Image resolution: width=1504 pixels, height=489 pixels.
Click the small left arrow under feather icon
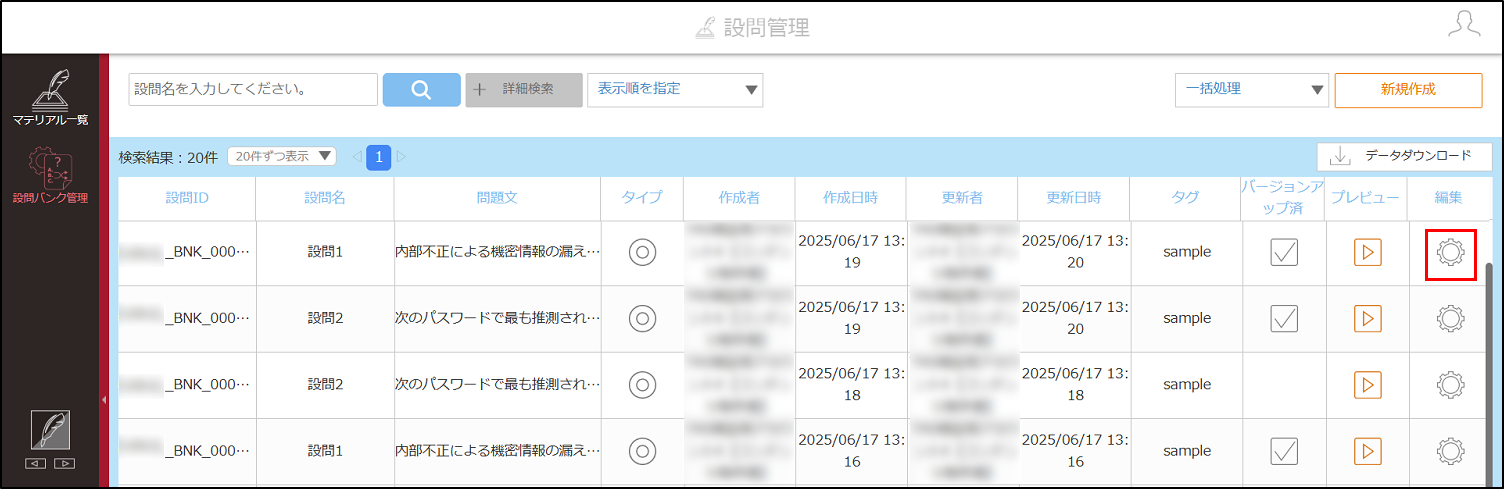36,464
